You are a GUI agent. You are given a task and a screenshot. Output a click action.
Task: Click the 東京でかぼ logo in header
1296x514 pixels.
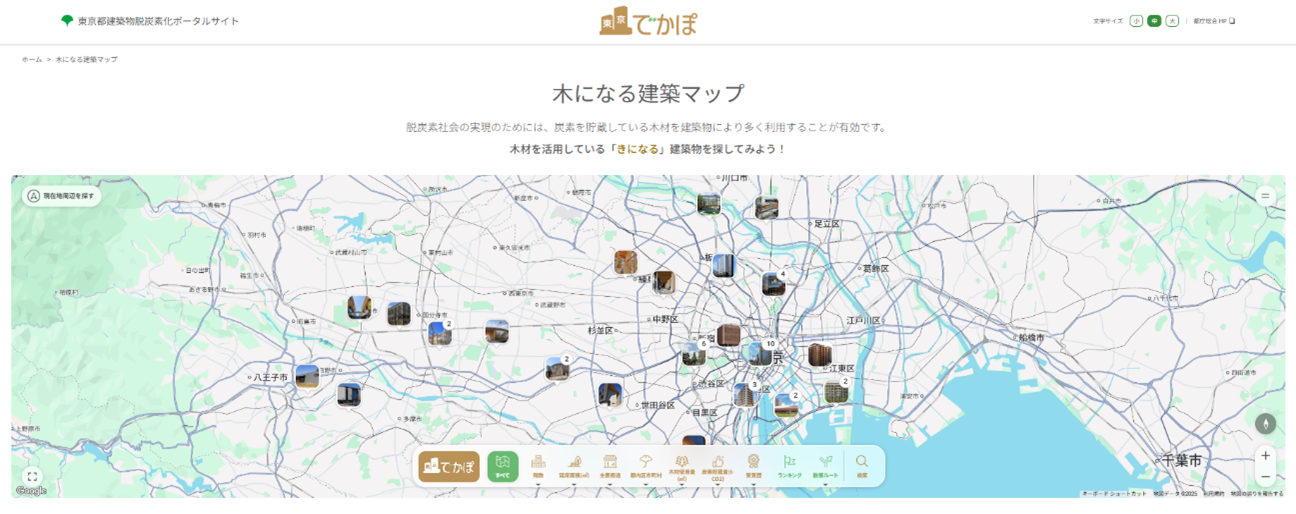648,22
